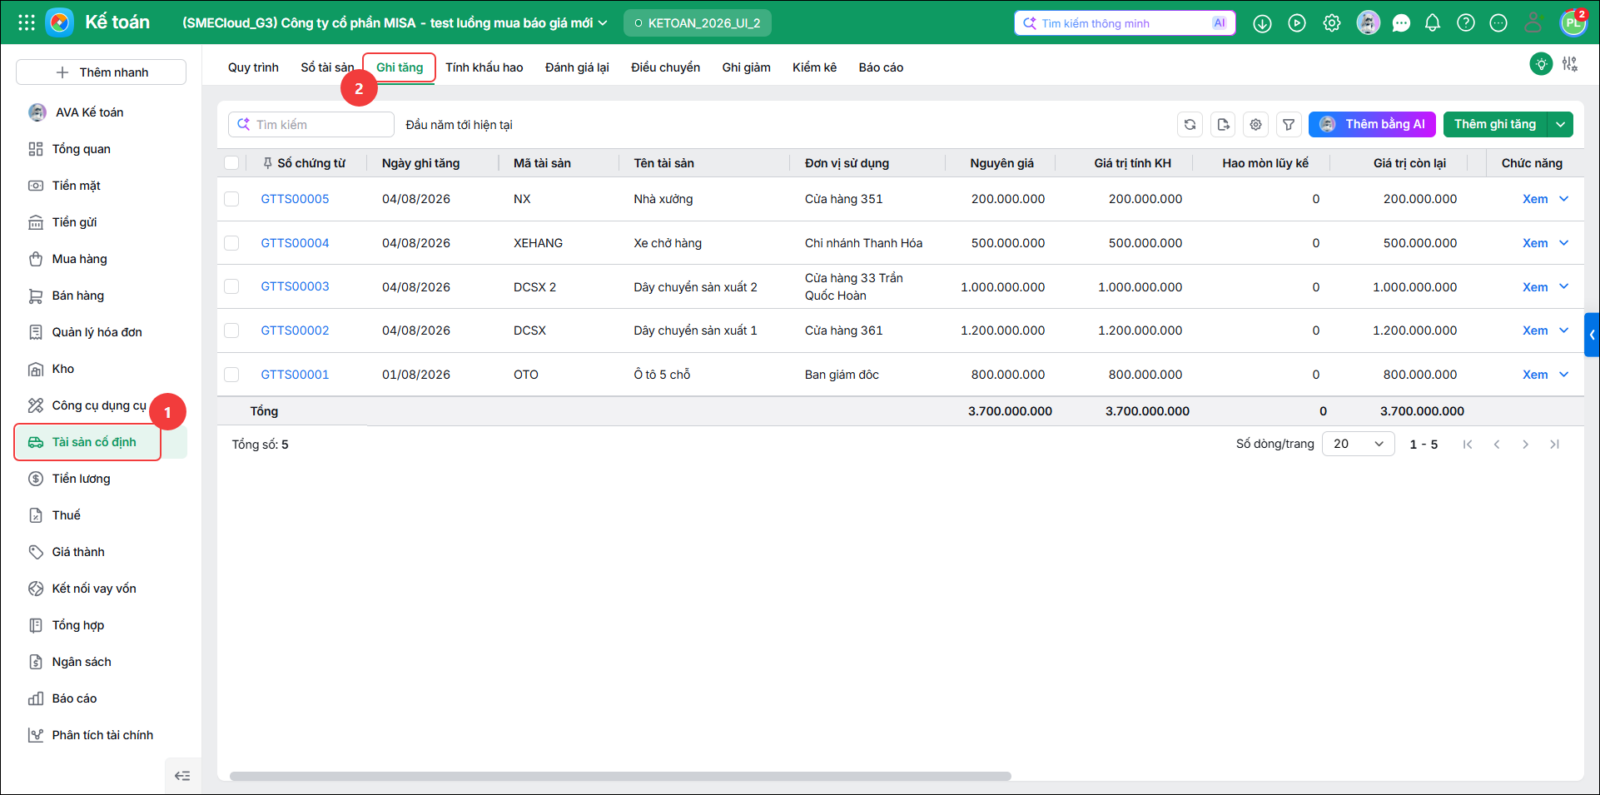Click the refresh data icon in toolbar
1600x795 pixels.
click(x=1190, y=125)
